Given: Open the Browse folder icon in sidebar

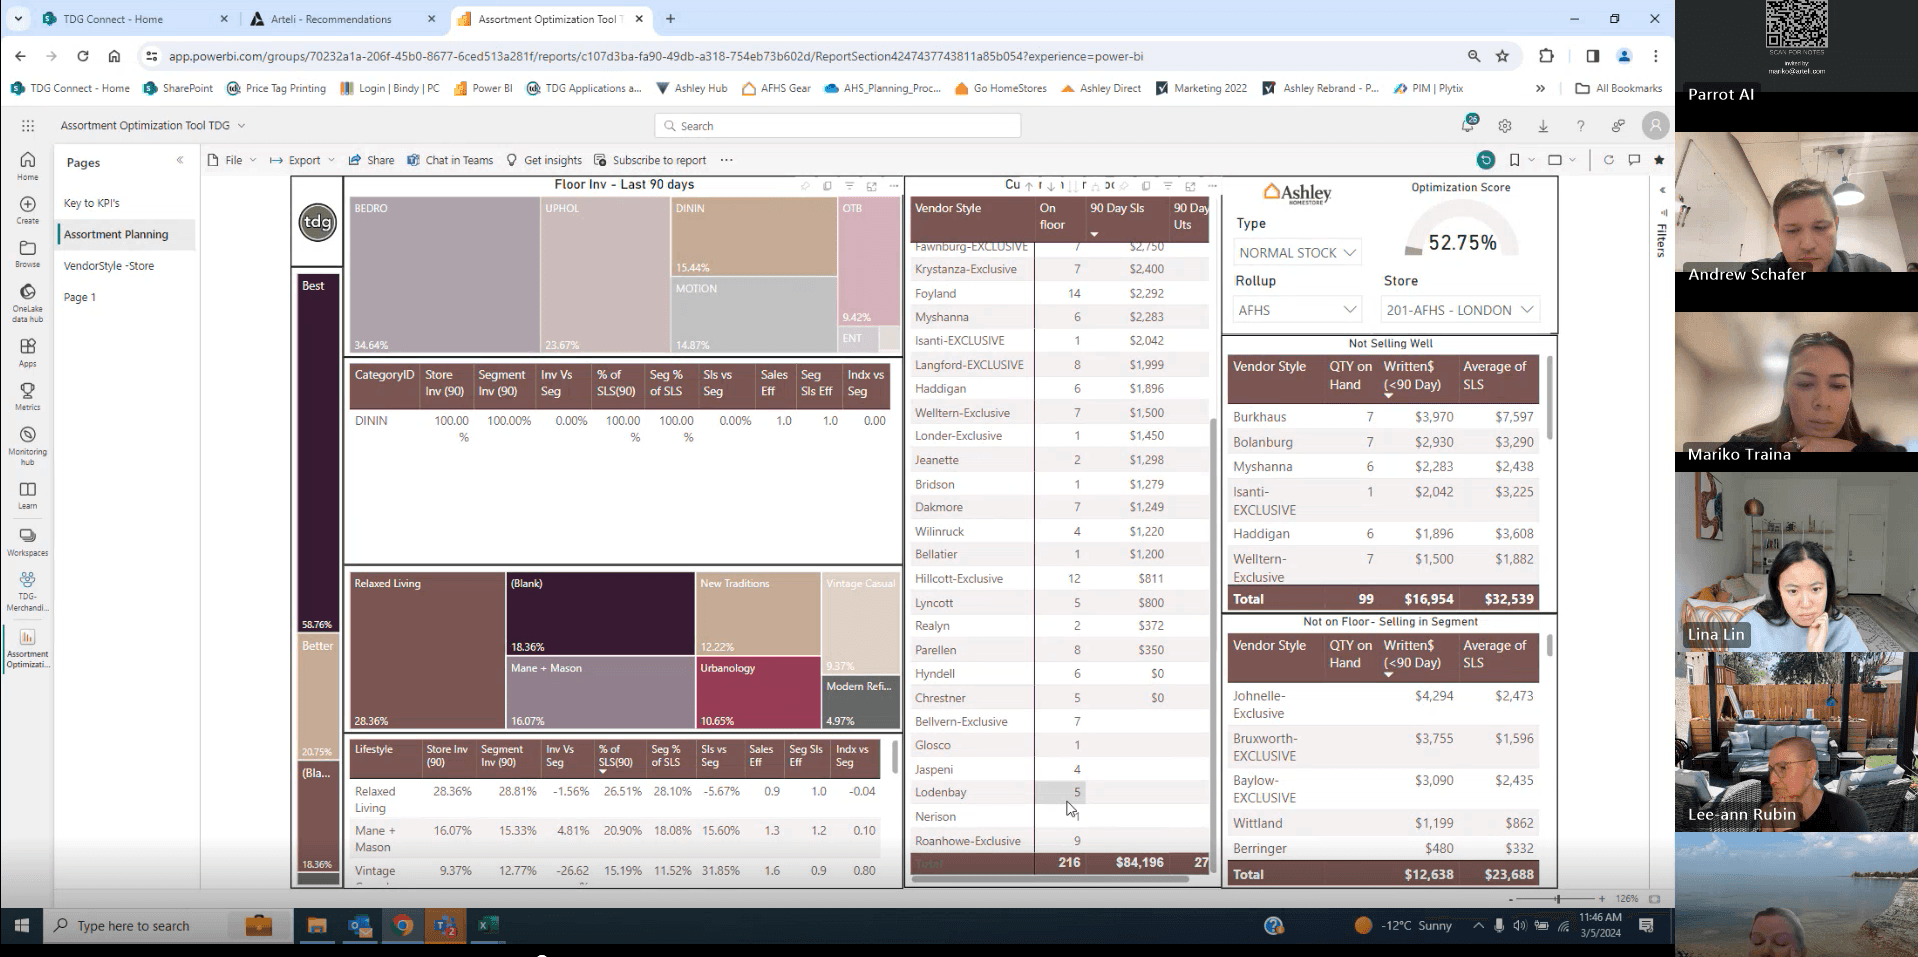Looking at the screenshot, I should [x=27, y=253].
